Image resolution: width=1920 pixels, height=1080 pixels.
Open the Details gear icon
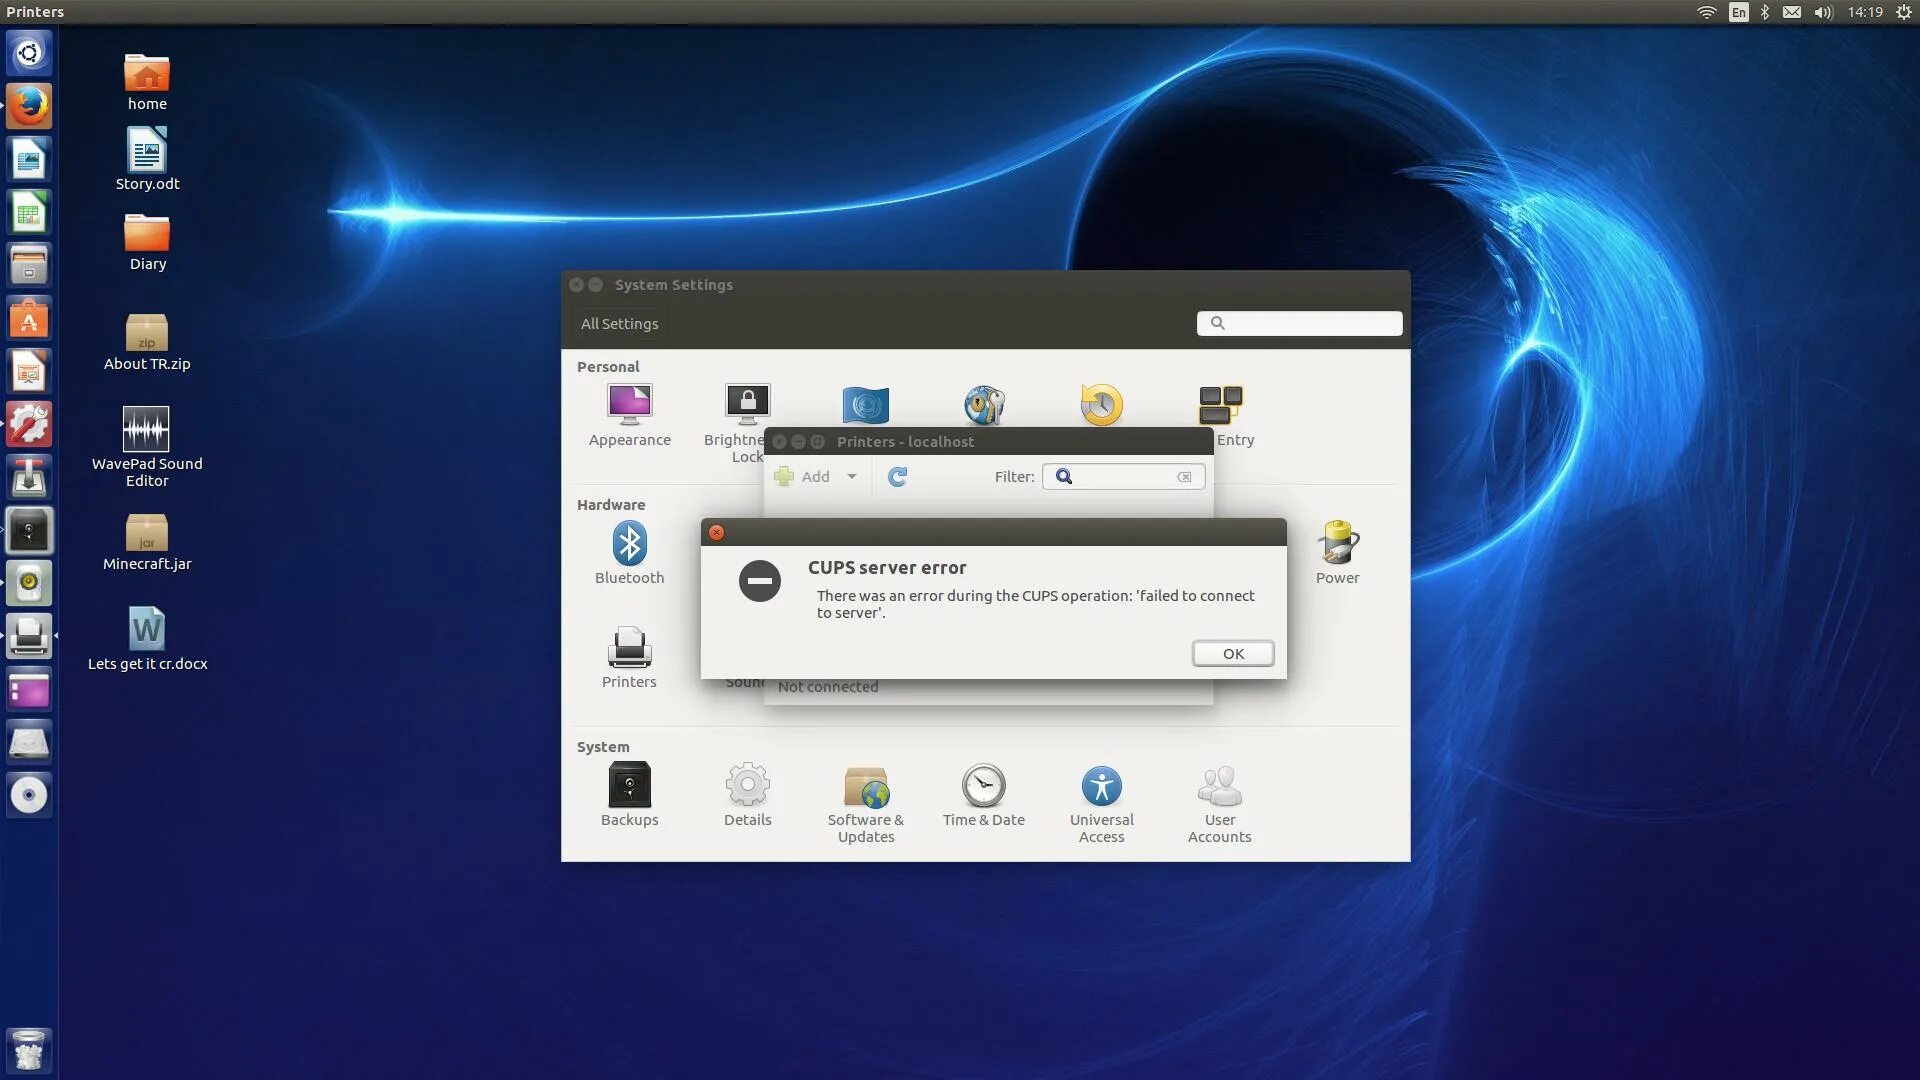747,786
